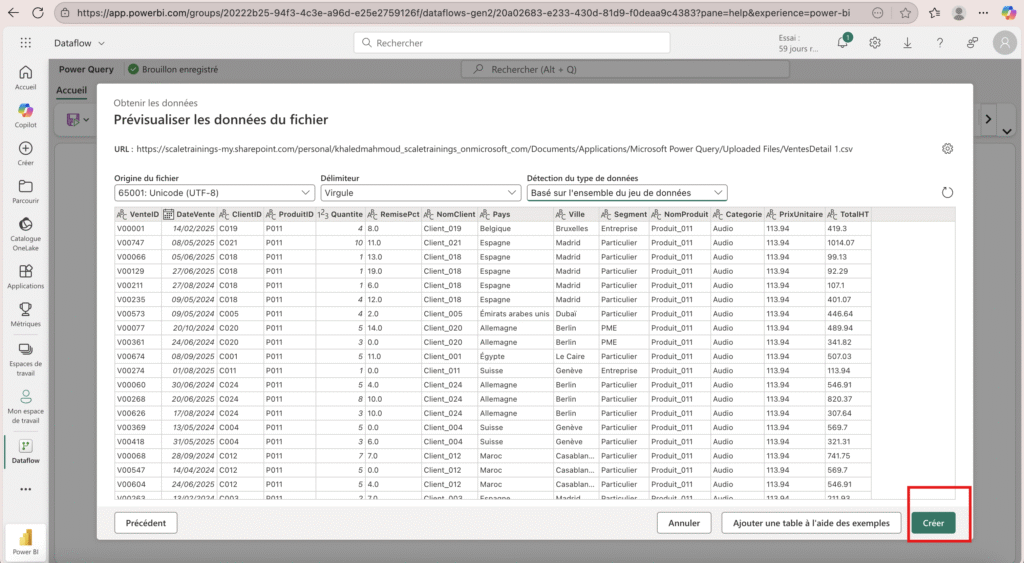Click the download arrow in header
Screen dimensions: 1024x563
(x=907, y=43)
